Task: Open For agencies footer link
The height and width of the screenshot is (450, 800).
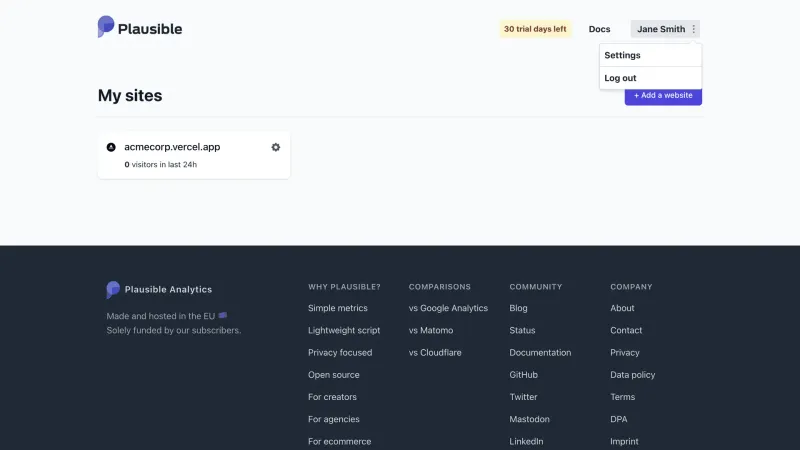Action: (x=334, y=419)
